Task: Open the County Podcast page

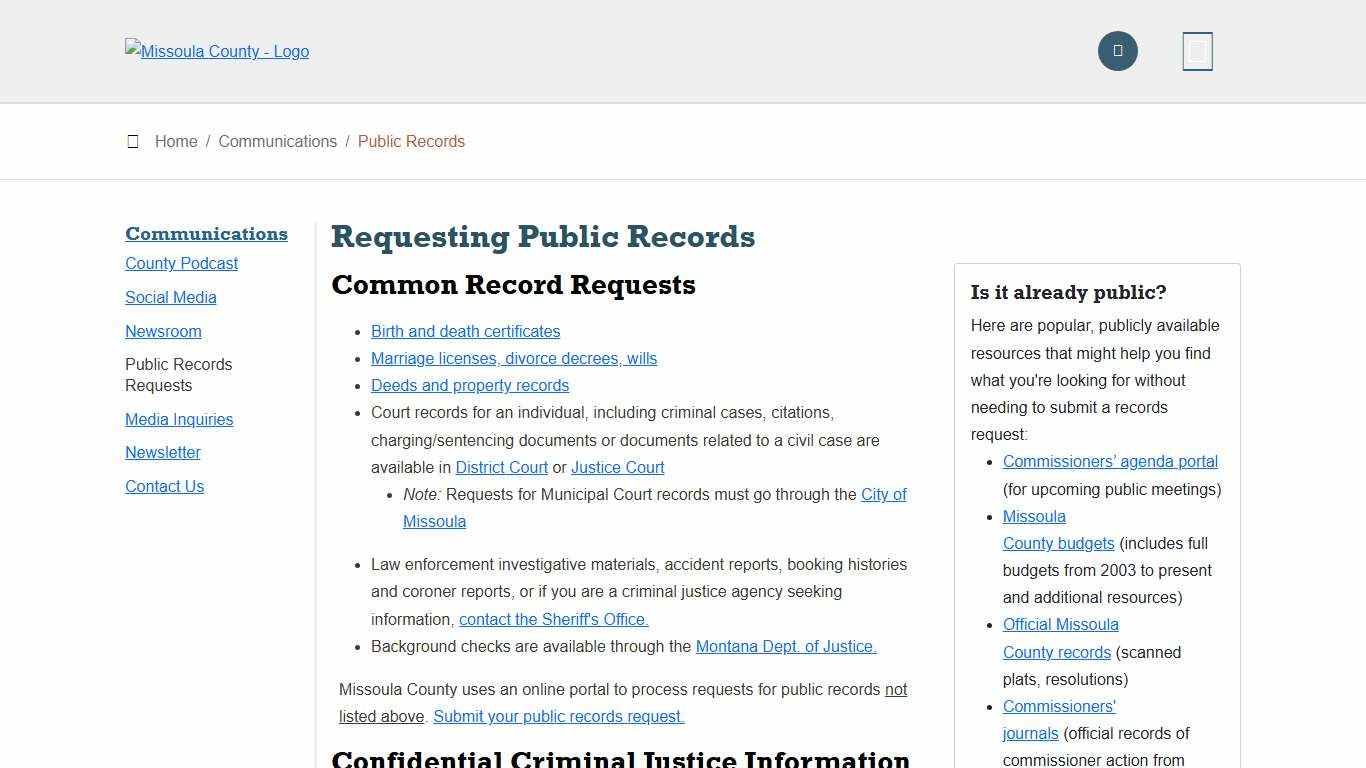Action: point(181,263)
